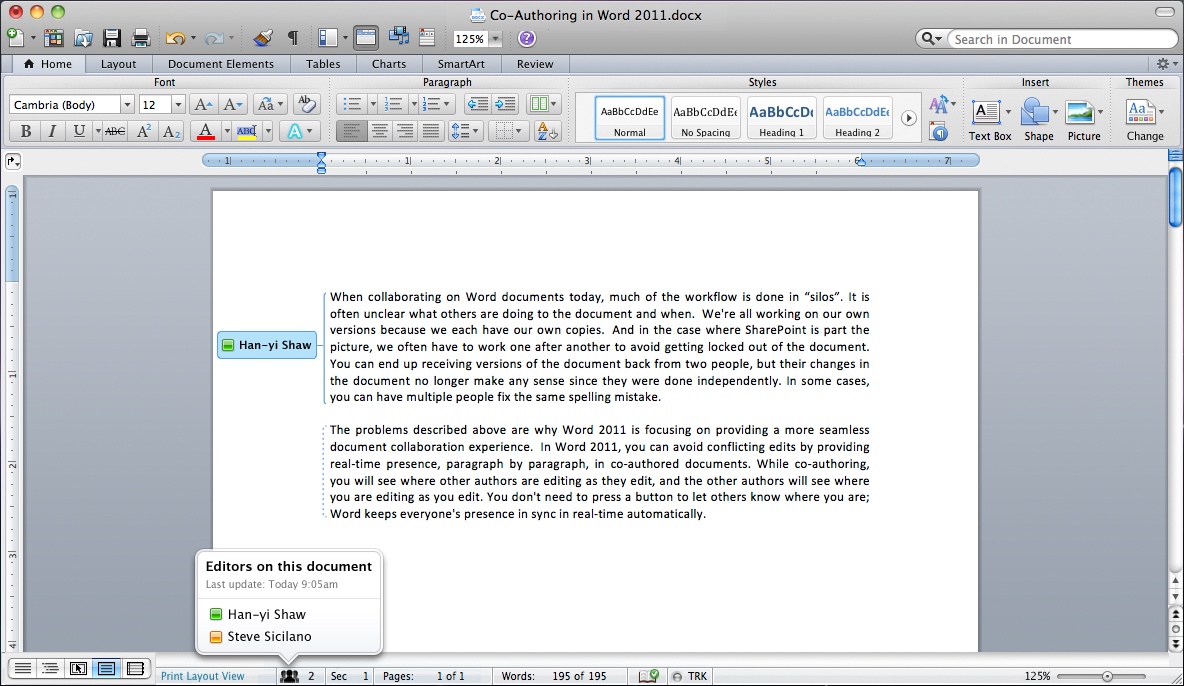Save the document with the floppy icon
Image resolution: width=1184 pixels, height=686 pixels.
112,38
